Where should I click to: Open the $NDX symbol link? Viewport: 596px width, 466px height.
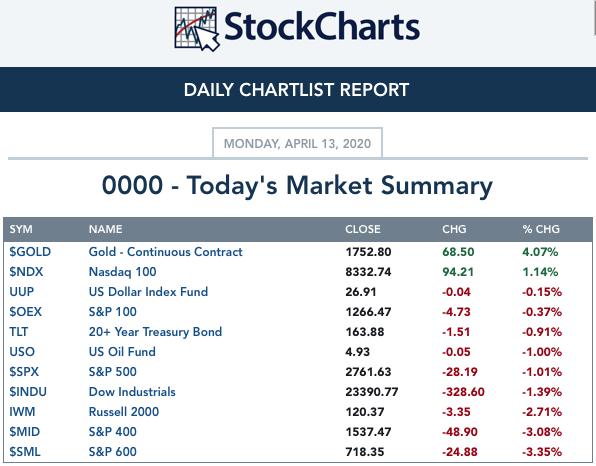26,272
